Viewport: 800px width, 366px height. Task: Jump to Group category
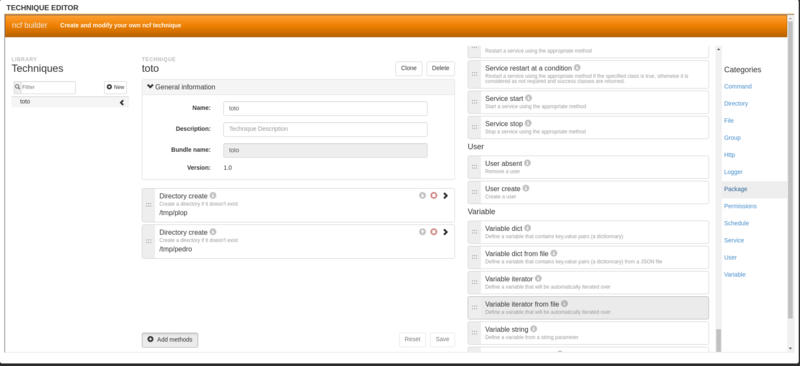tap(732, 138)
